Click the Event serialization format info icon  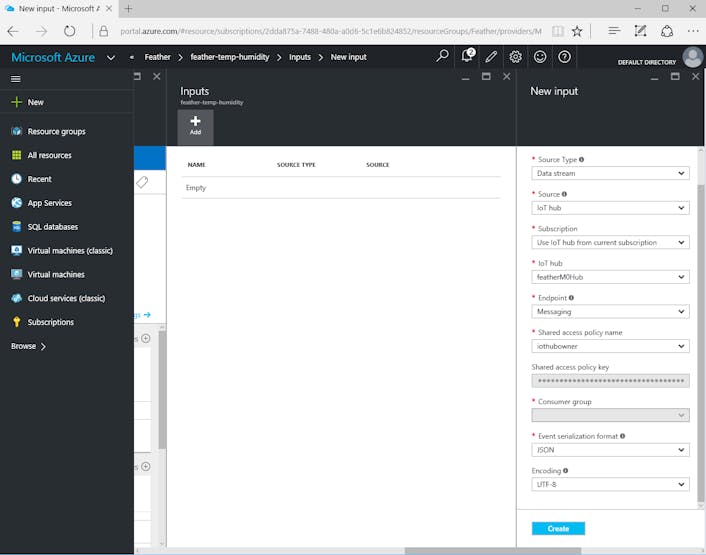click(622, 436)
